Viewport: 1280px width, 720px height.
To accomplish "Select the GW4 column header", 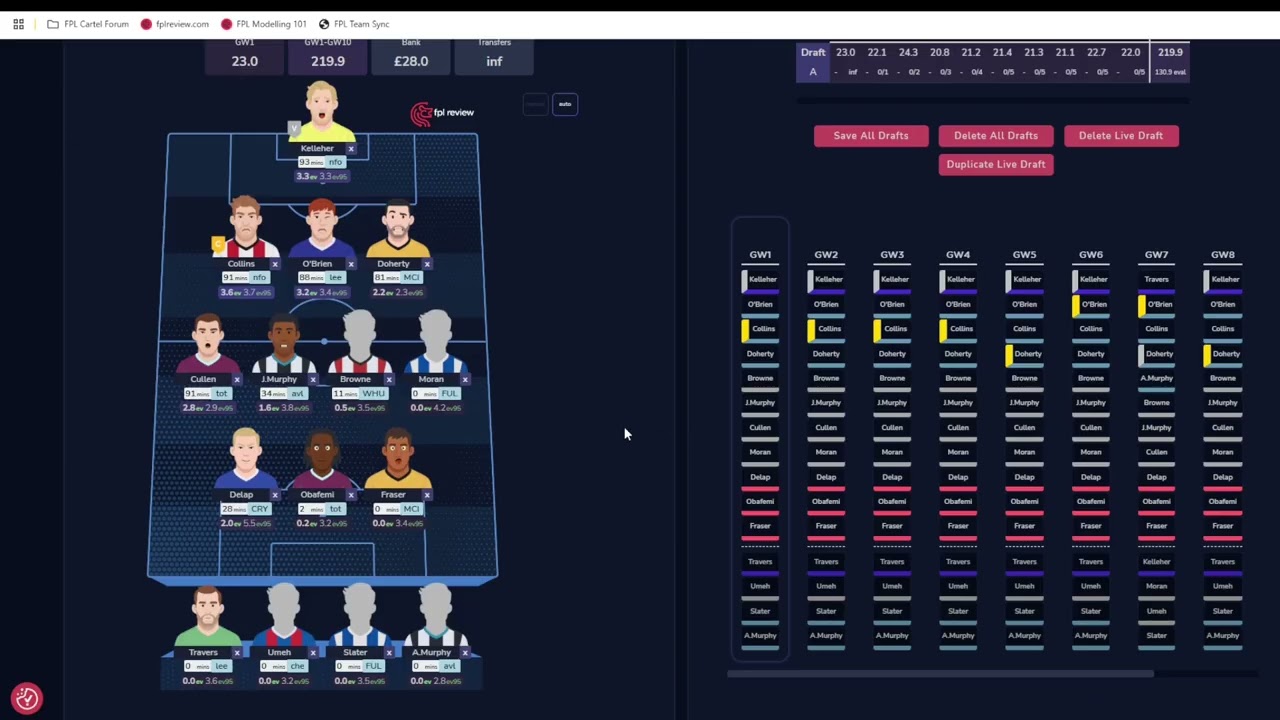I will (958, 255).
